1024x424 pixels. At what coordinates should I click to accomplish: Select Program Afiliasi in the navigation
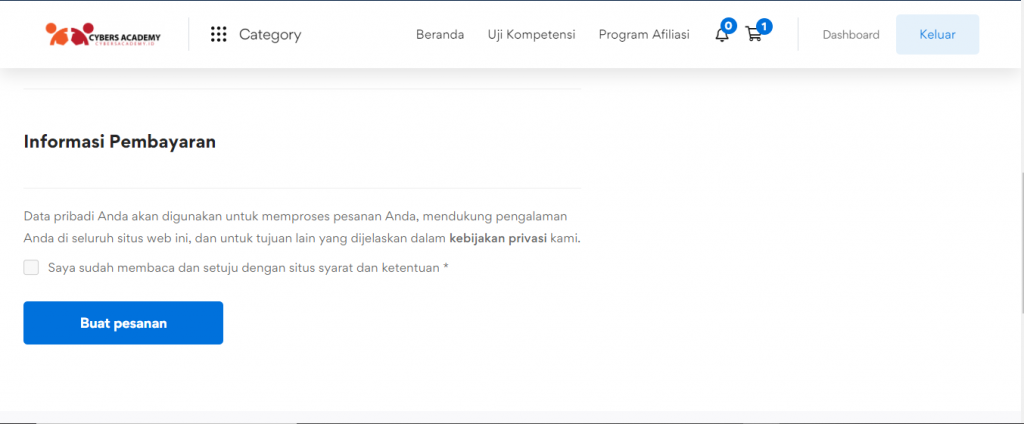pos(644,35)
